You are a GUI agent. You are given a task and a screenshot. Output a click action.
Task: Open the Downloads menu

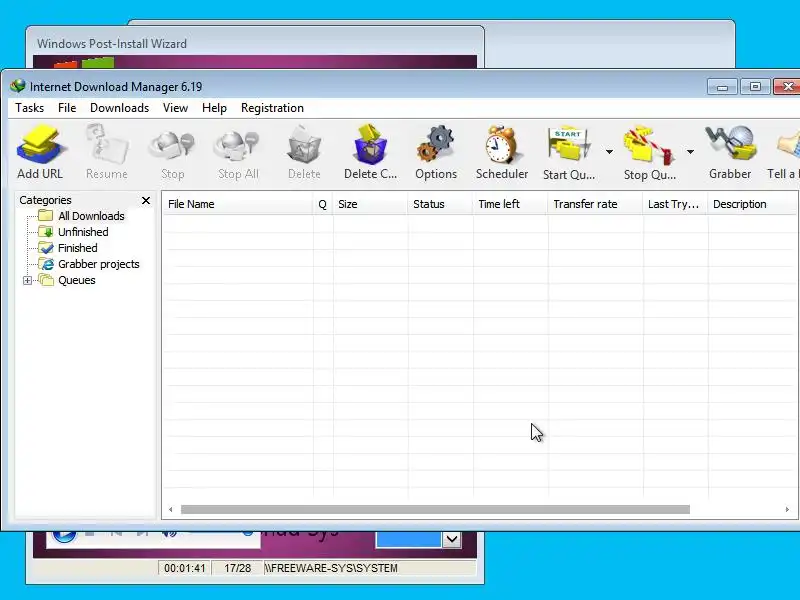pyautogui.click(x=119, y=108)
